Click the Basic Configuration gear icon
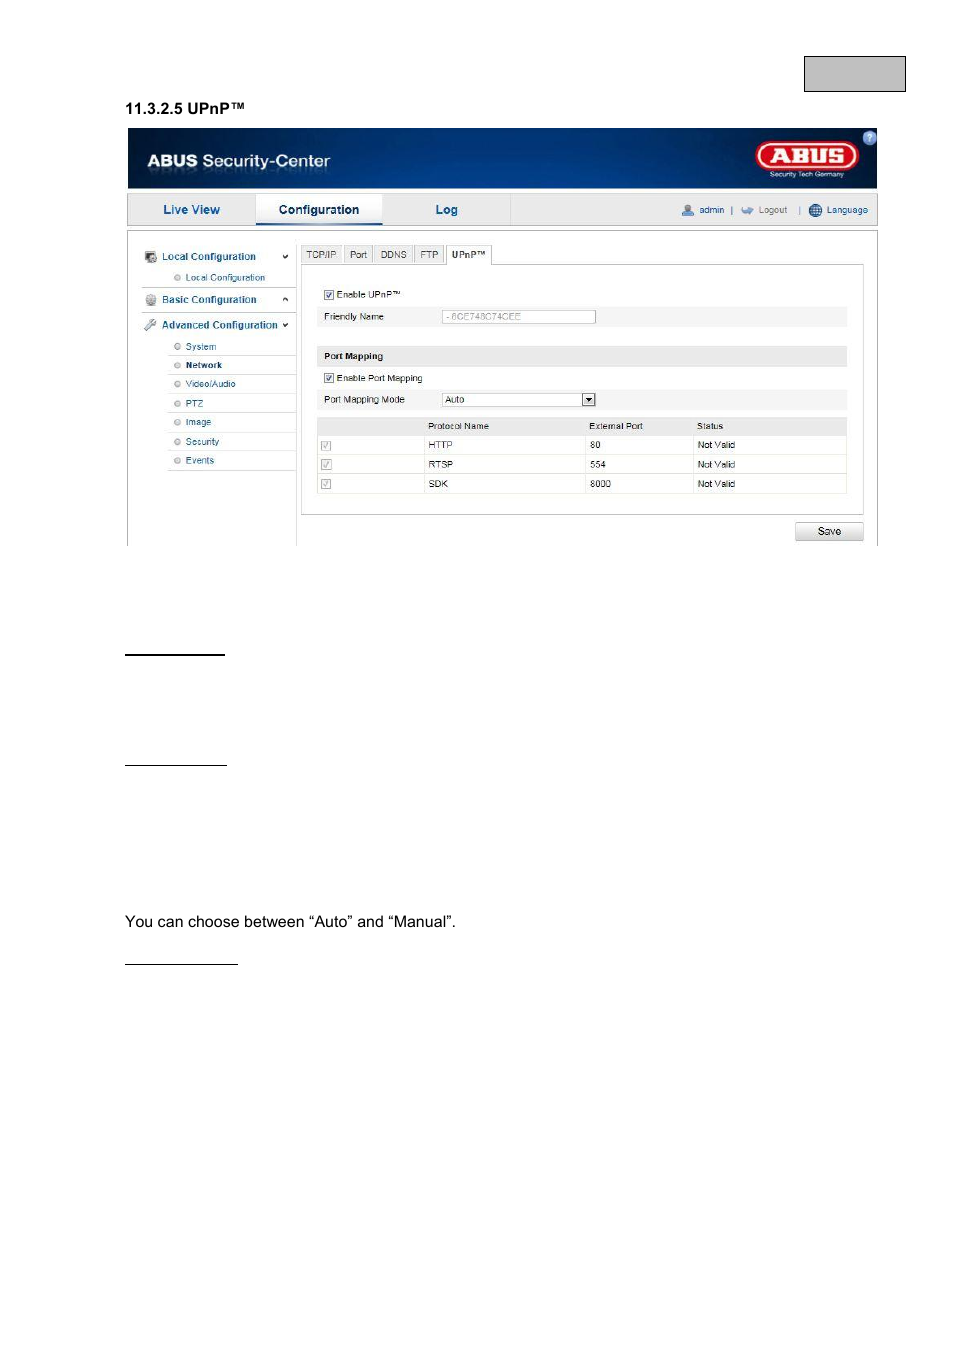 pos(151,300)
